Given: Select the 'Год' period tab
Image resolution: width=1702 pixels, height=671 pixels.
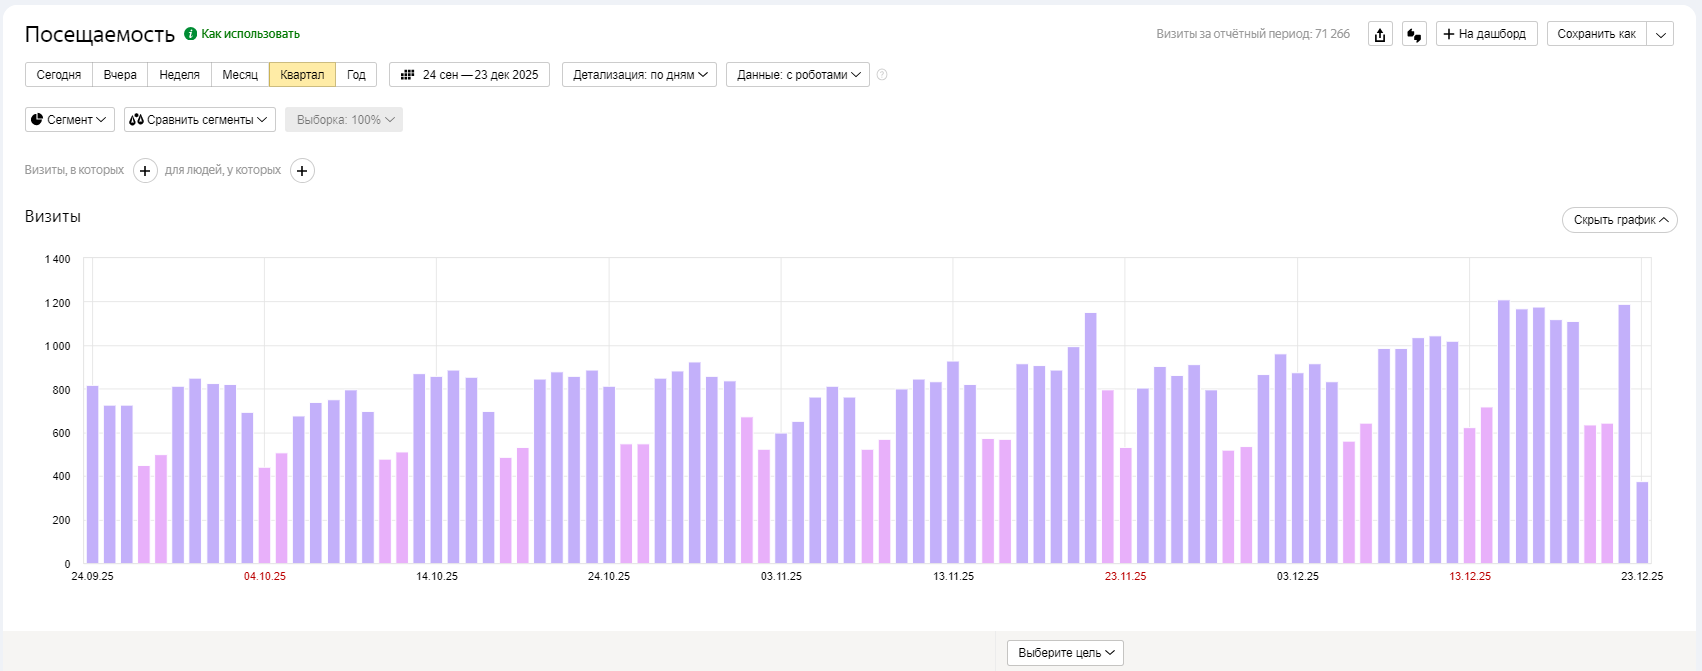Looking at the screenshot, I should [x=356, y=75].
